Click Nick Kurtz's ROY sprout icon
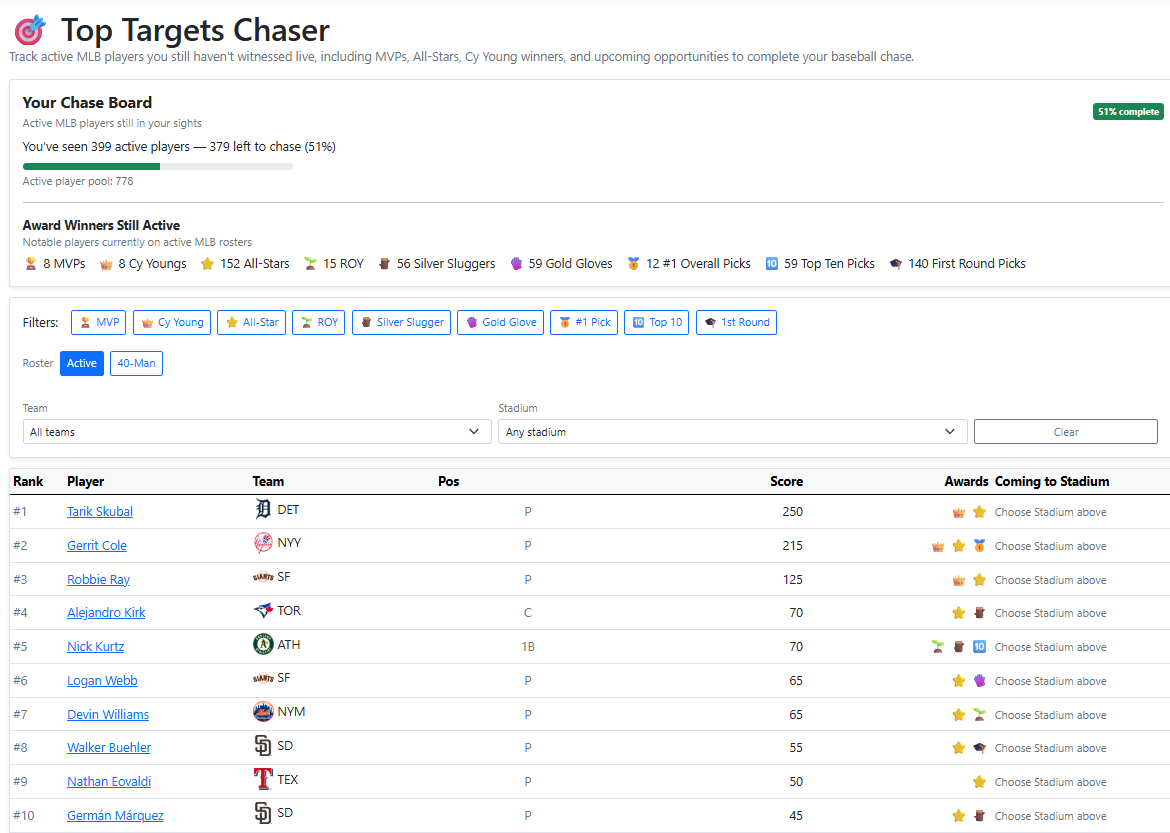 [938, 646]
